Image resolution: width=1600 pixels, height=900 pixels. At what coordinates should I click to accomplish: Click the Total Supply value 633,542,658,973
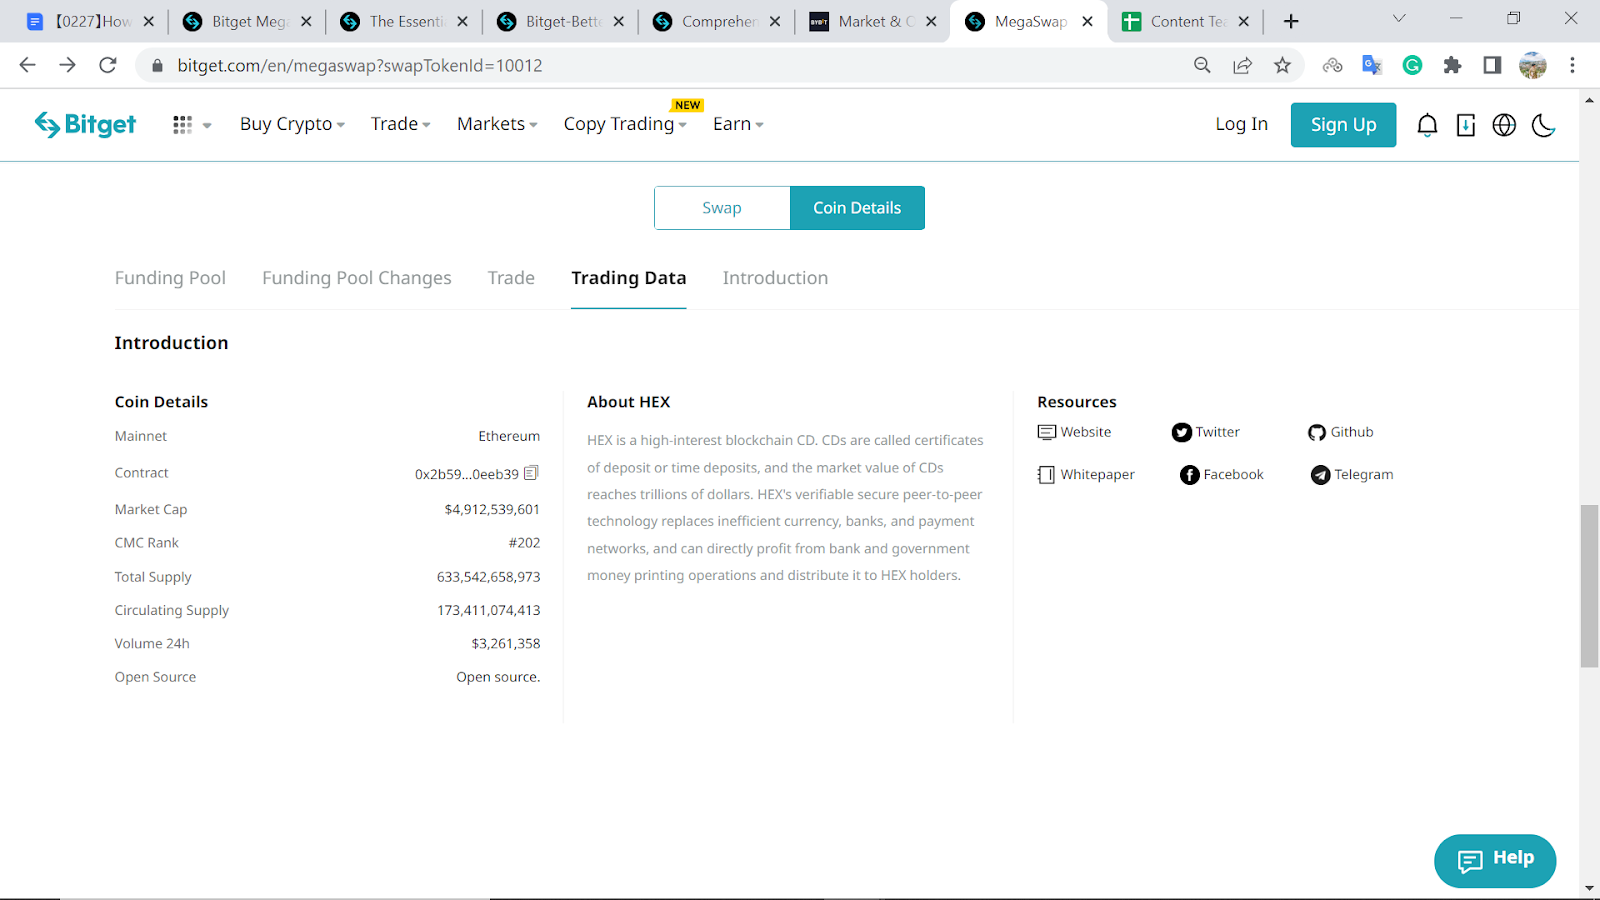pyautogui.click(x=488, y=577)
